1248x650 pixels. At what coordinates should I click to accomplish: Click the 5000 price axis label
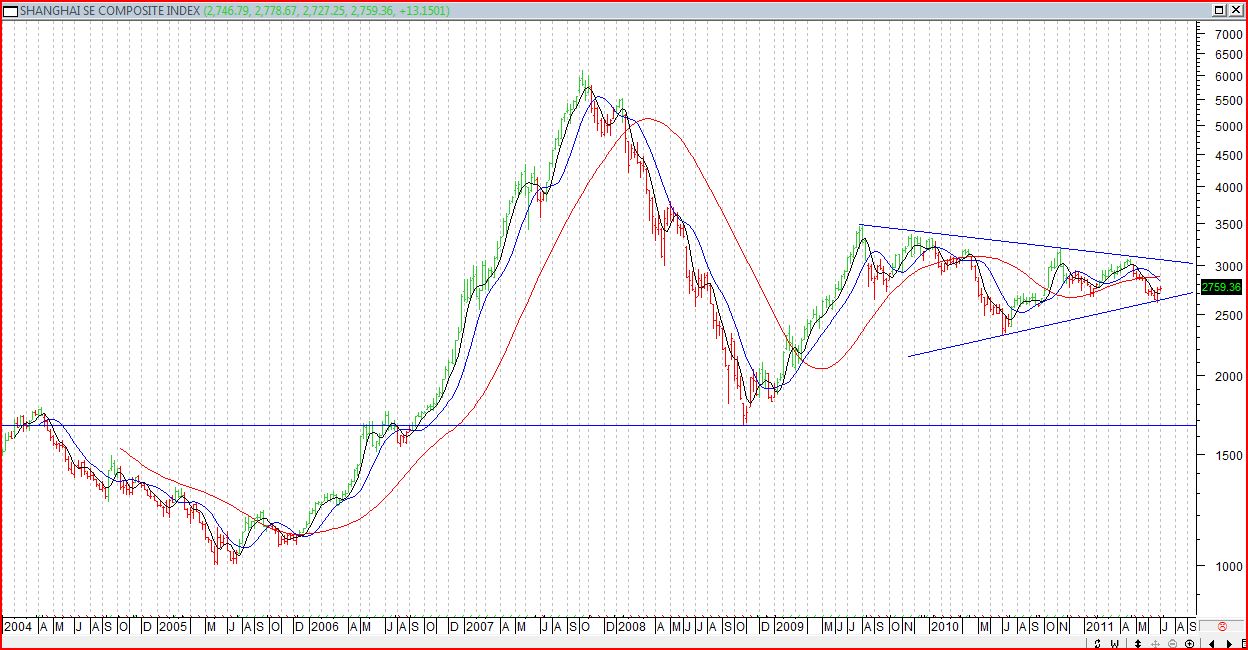1228,127
